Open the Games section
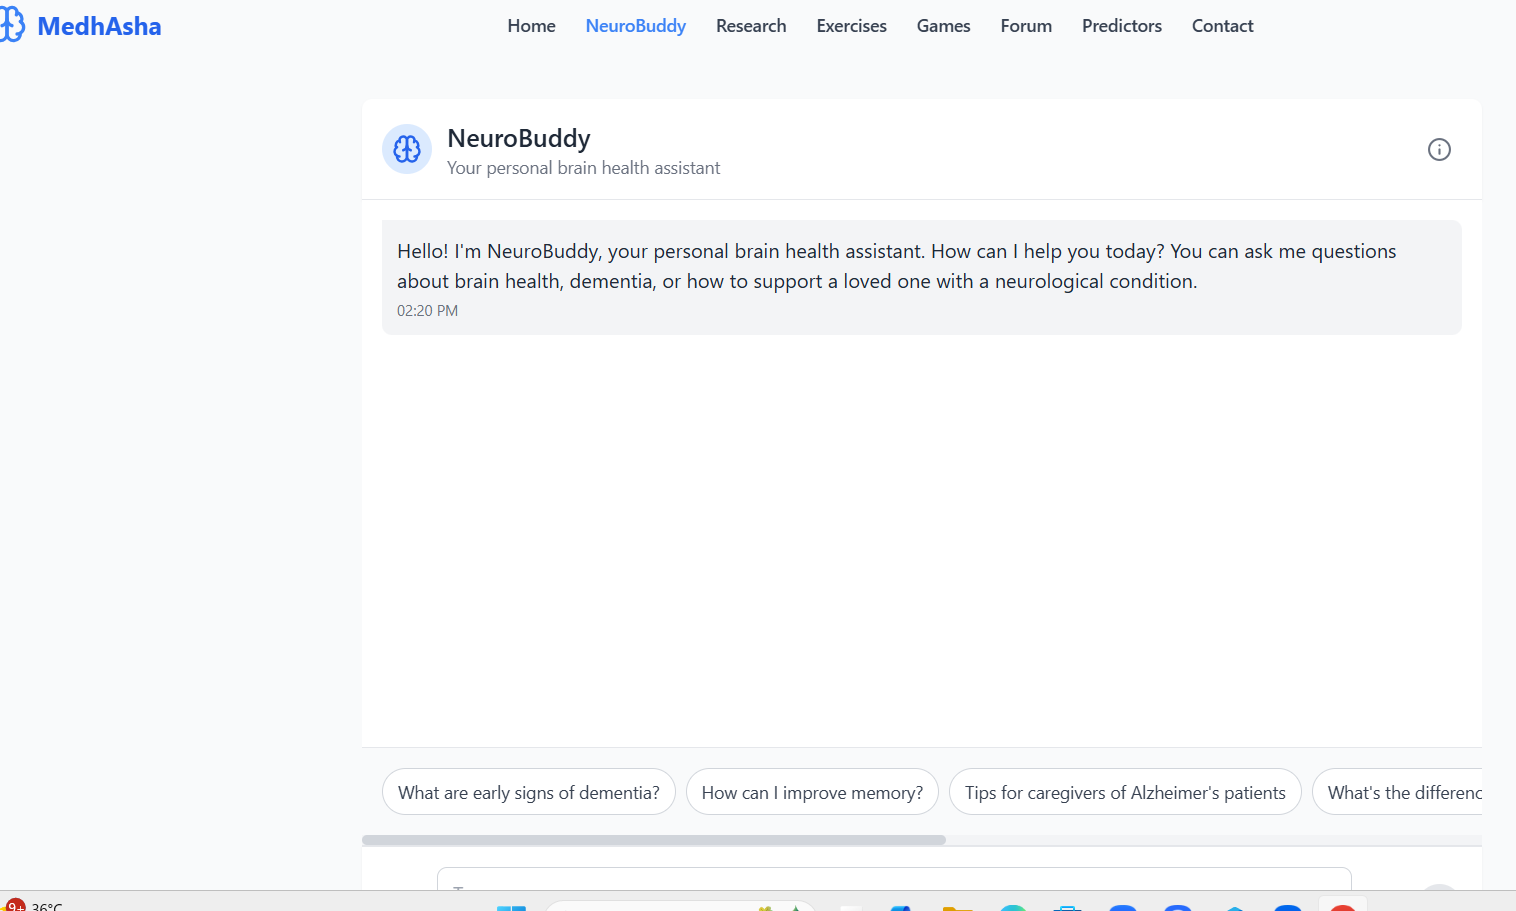1516x911 pixels. point(943,26)
